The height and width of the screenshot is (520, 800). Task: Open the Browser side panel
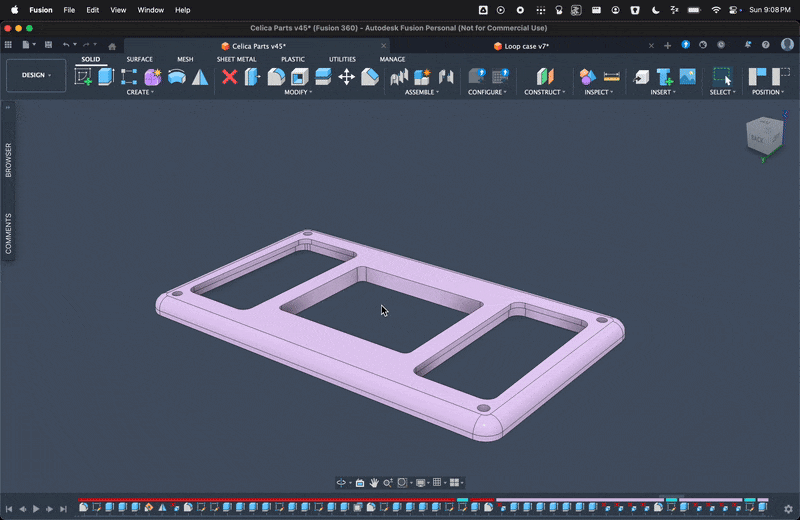8,160
